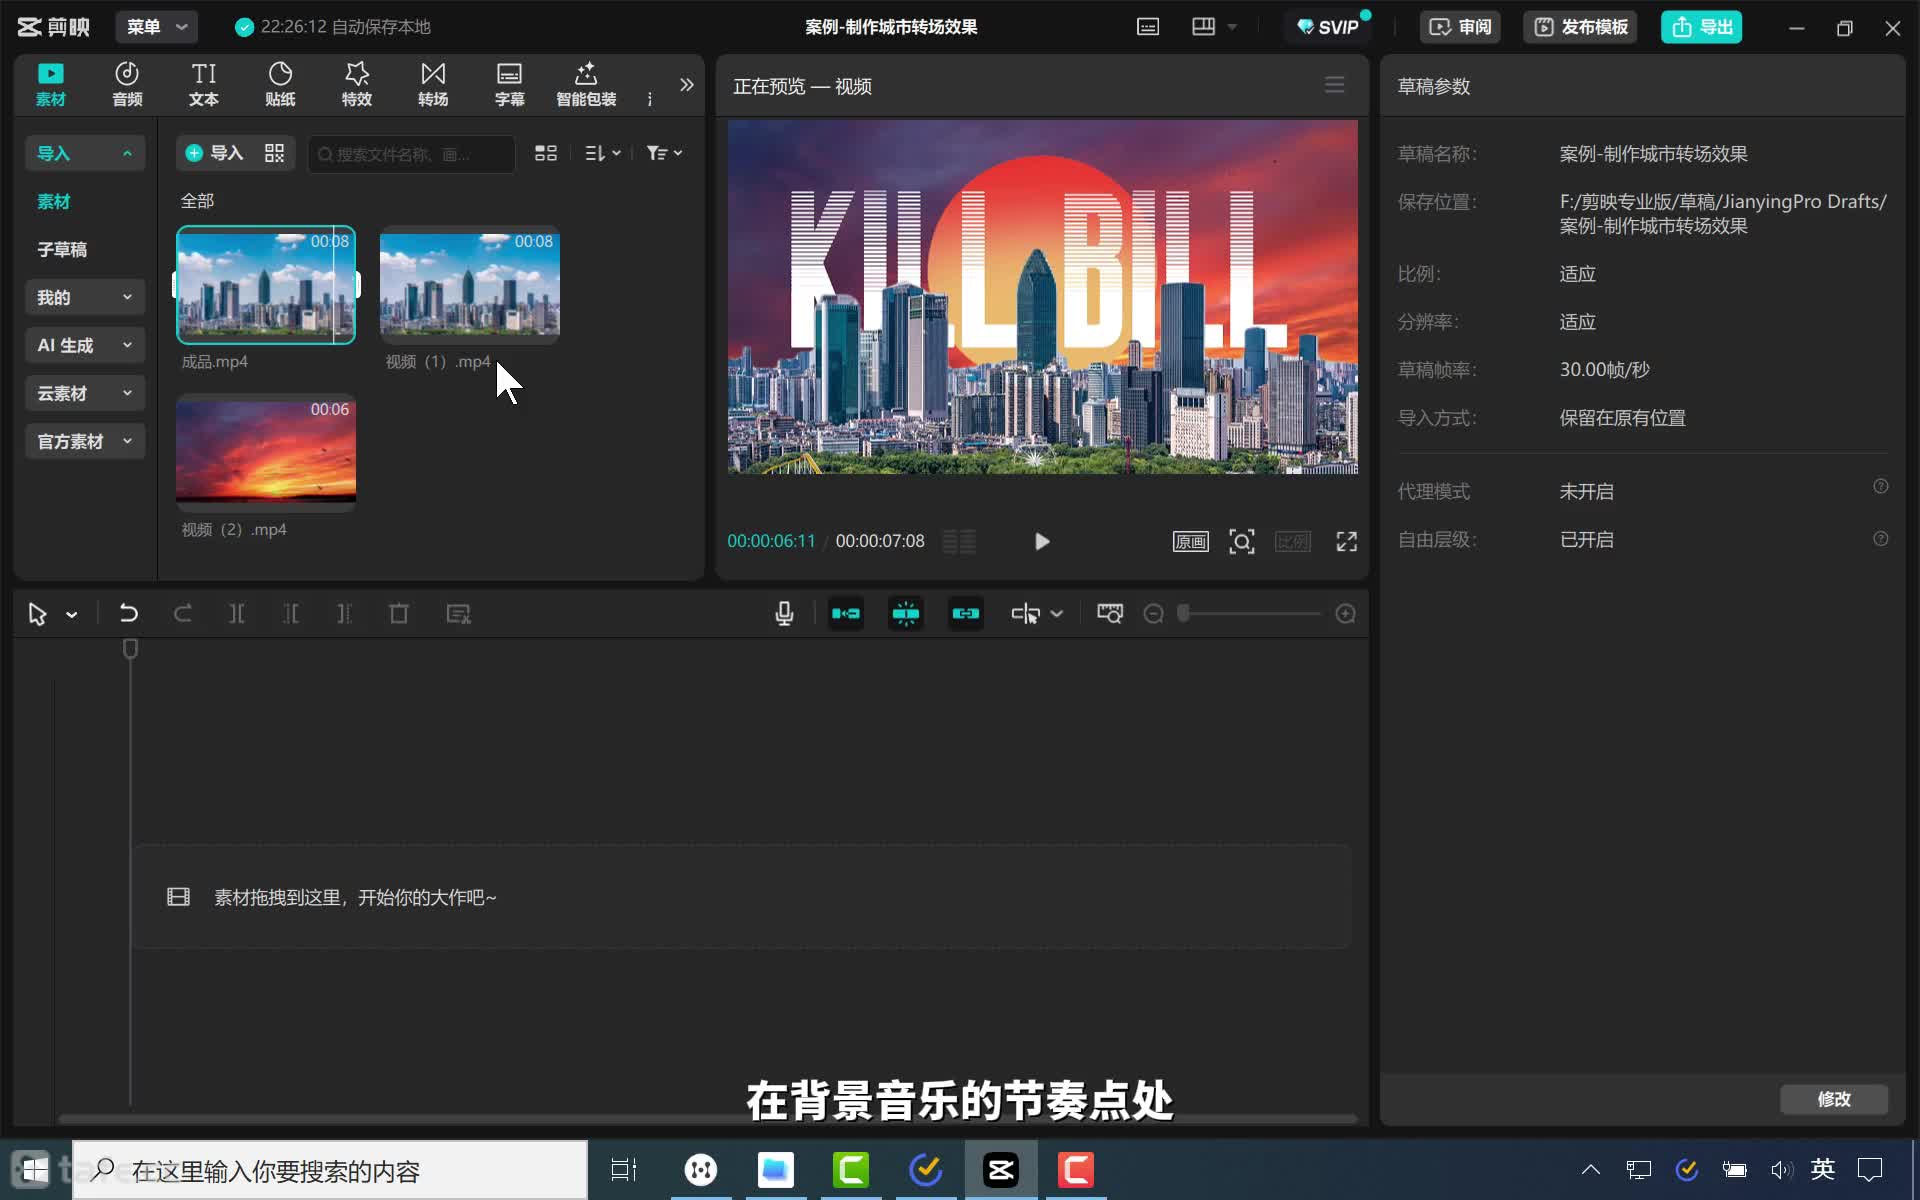Click the 修改 modify button
The image size is (1920, 1200).
click(x=1834, y=1099)
